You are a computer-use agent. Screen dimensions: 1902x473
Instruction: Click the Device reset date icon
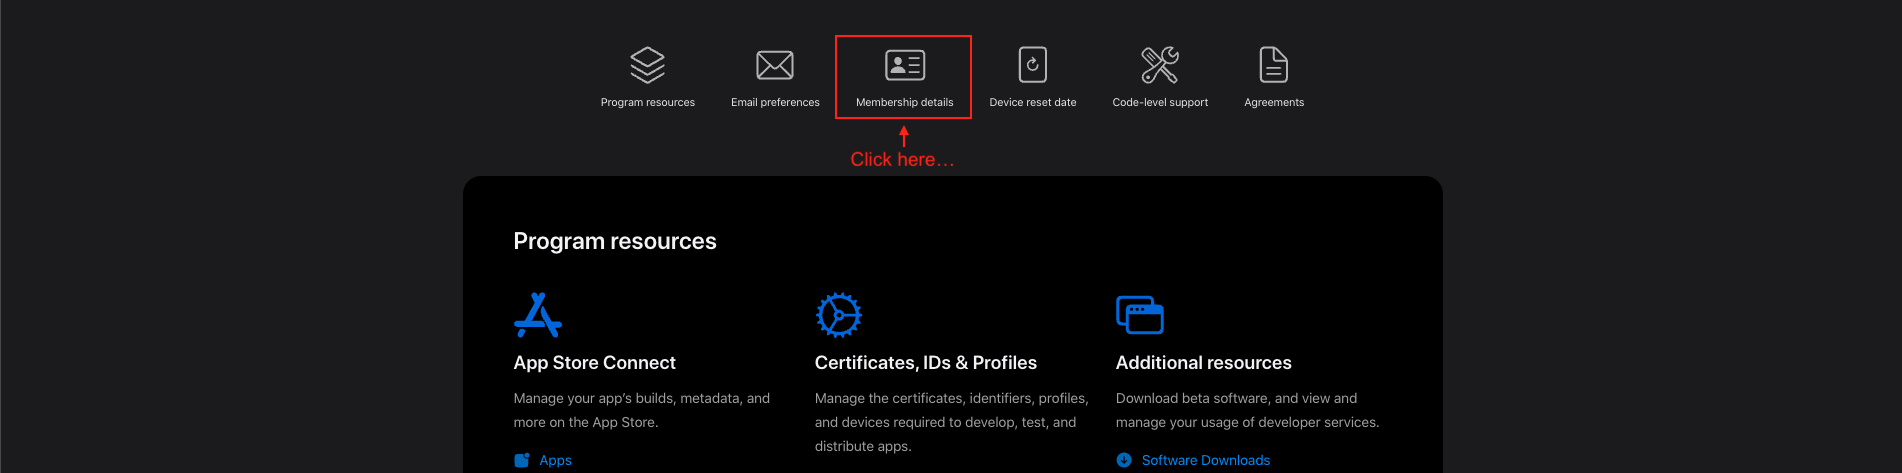(1032, 65)
